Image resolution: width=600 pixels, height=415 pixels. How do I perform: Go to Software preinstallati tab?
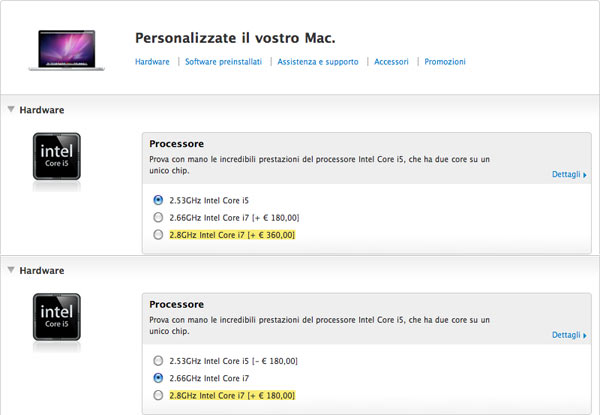click(223, 62)
